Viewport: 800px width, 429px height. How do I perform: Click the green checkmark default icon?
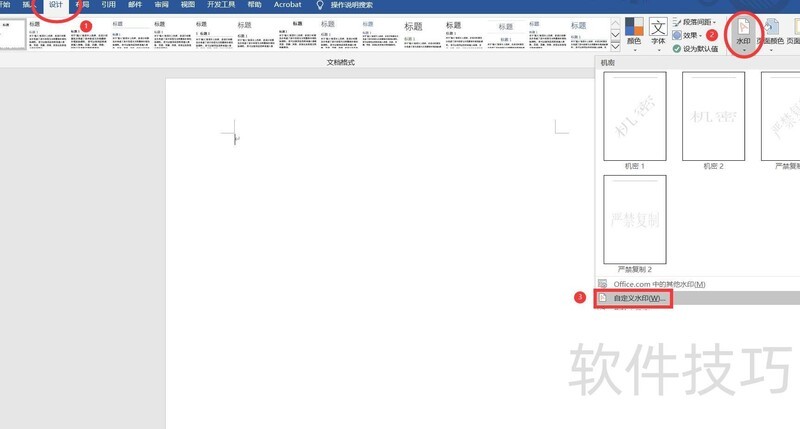[x=677, y=48]
